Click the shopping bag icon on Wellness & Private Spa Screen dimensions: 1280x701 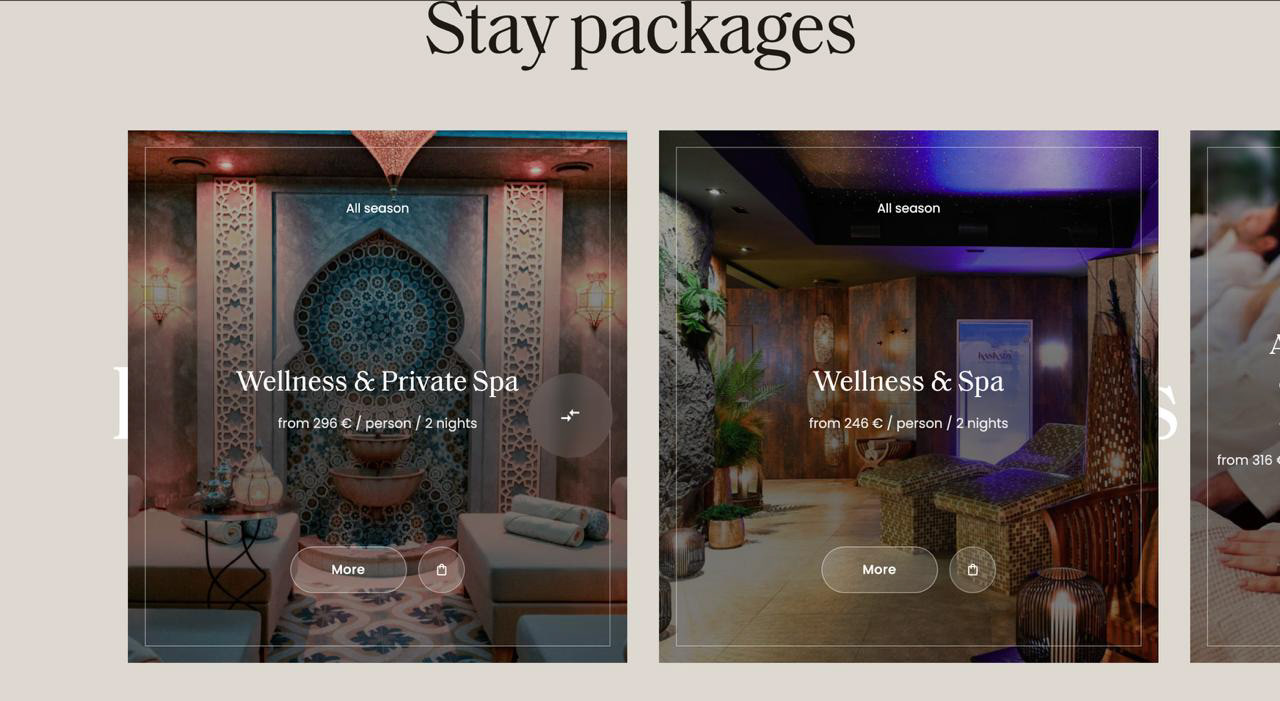tap(441, 569)
